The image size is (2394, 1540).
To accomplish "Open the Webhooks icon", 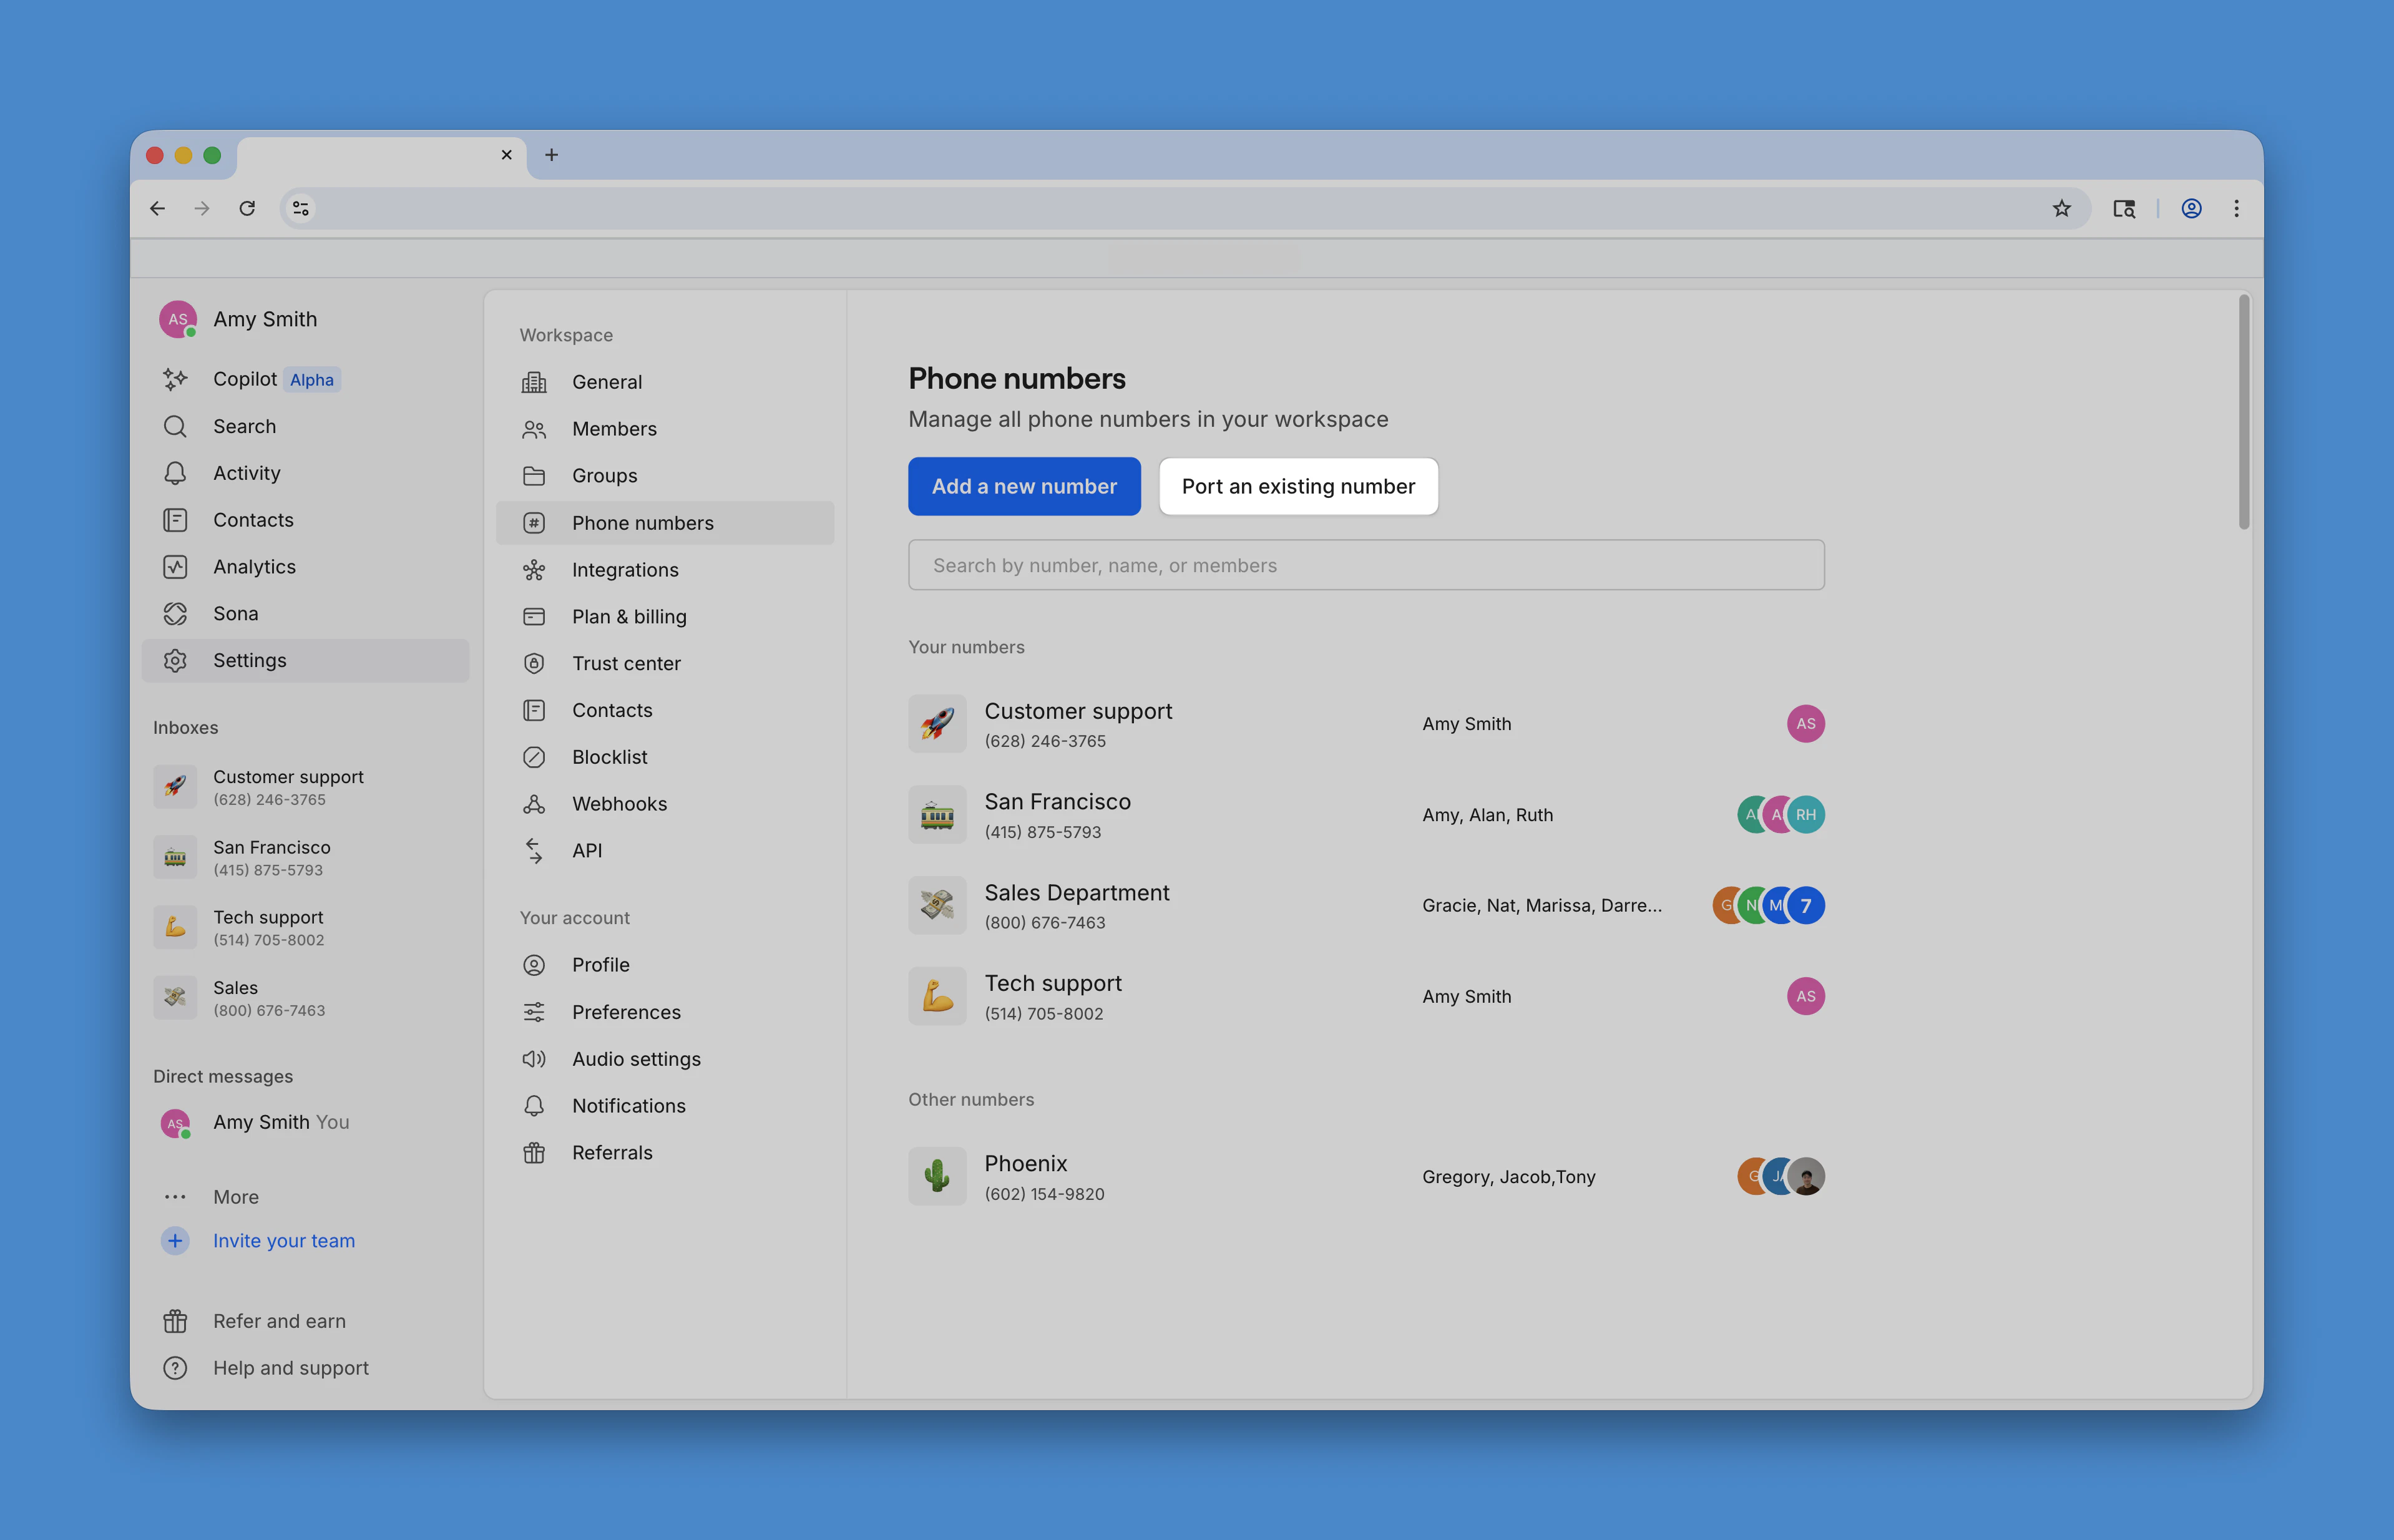I will pos(534,804).
